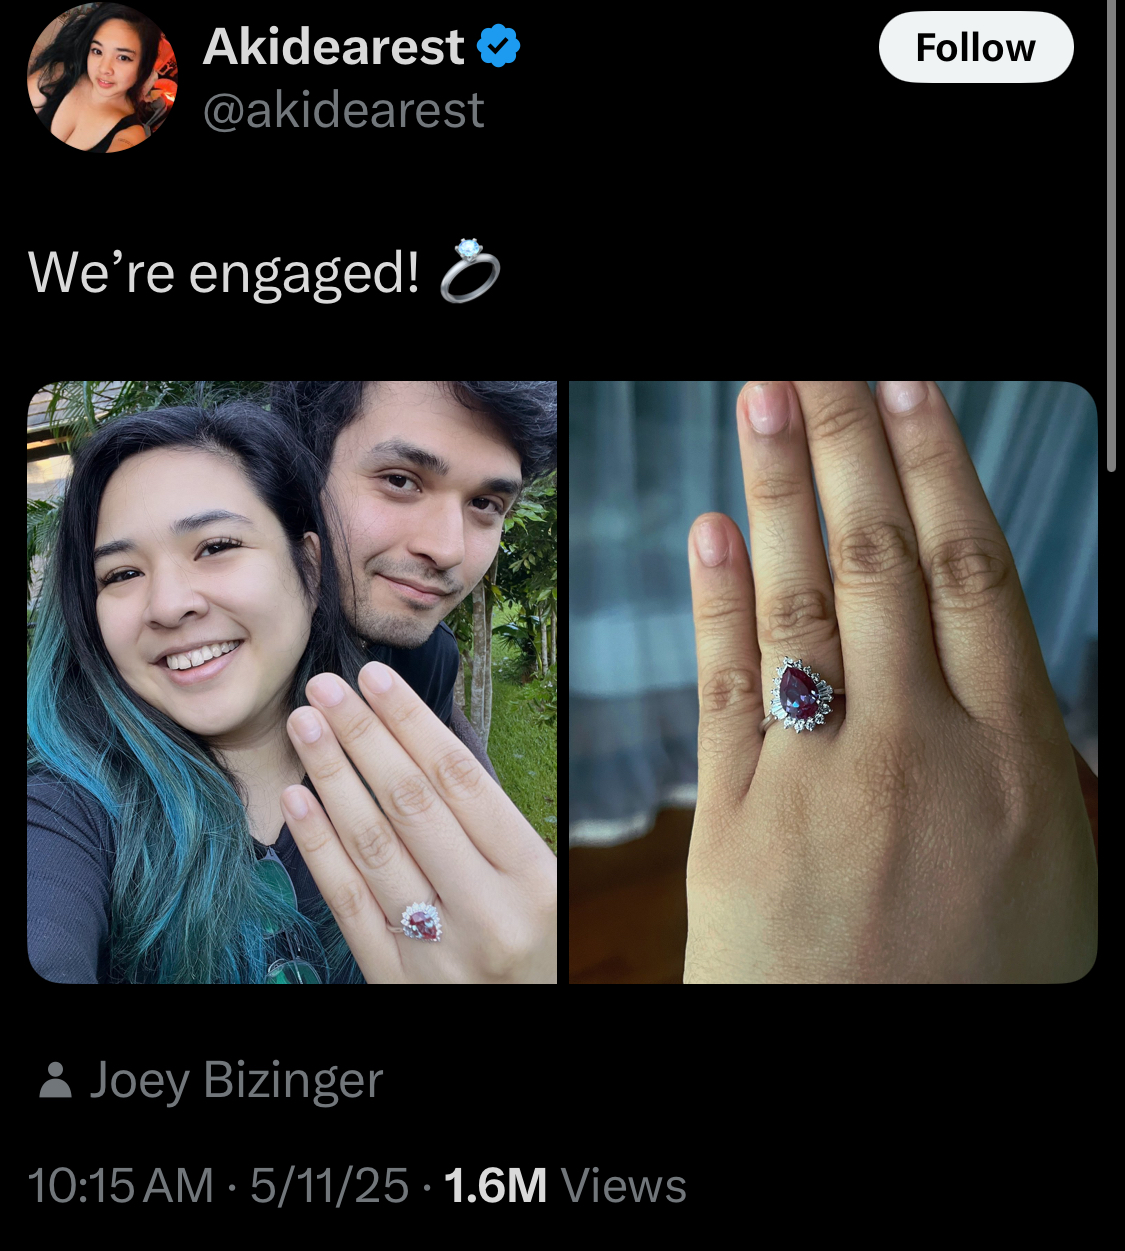The width and height of the screenshot is (1125, 1251).
Task: Open the @akidearest handle link
Action: click(344, 110)
